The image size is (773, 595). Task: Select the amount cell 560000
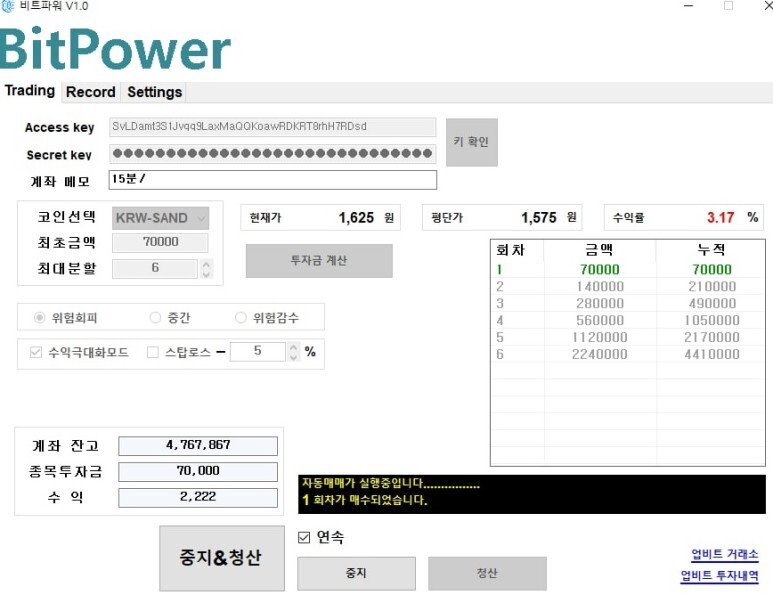pos(599,320)
